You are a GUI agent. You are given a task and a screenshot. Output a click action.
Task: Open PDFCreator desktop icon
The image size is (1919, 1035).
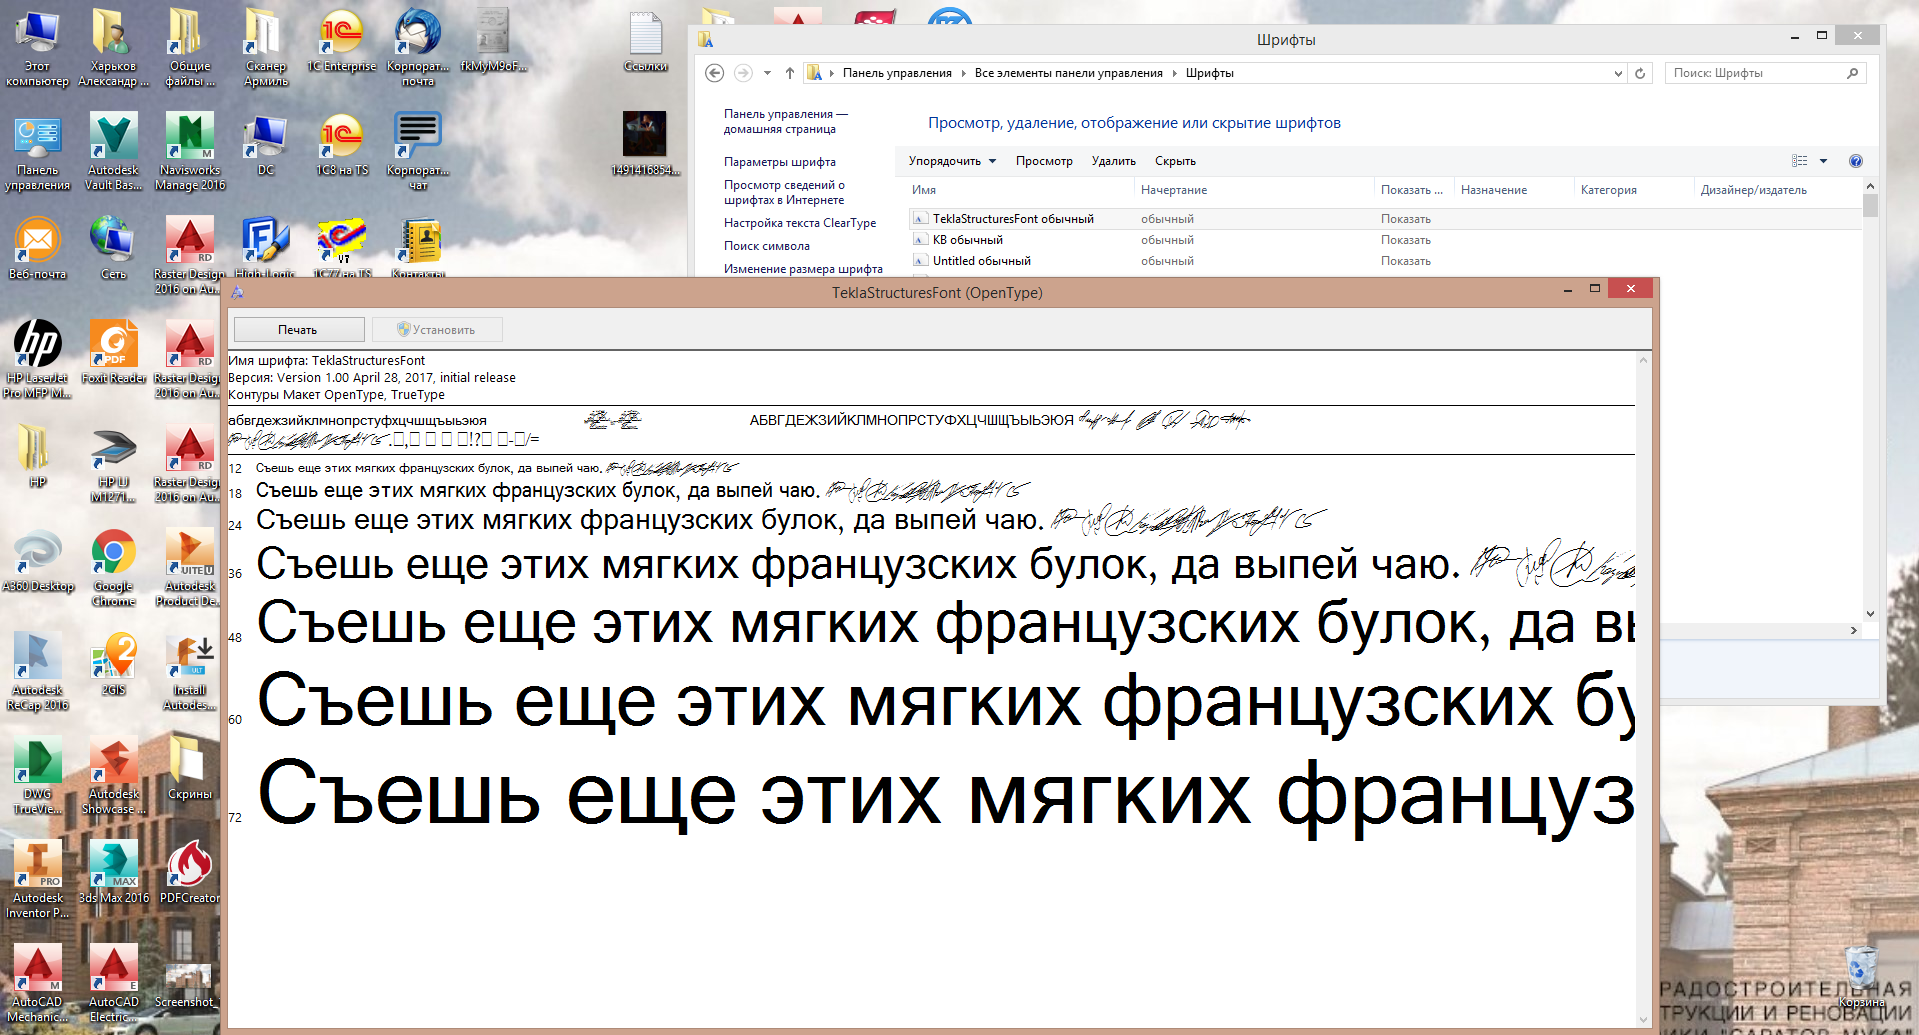tap(189, 872)
